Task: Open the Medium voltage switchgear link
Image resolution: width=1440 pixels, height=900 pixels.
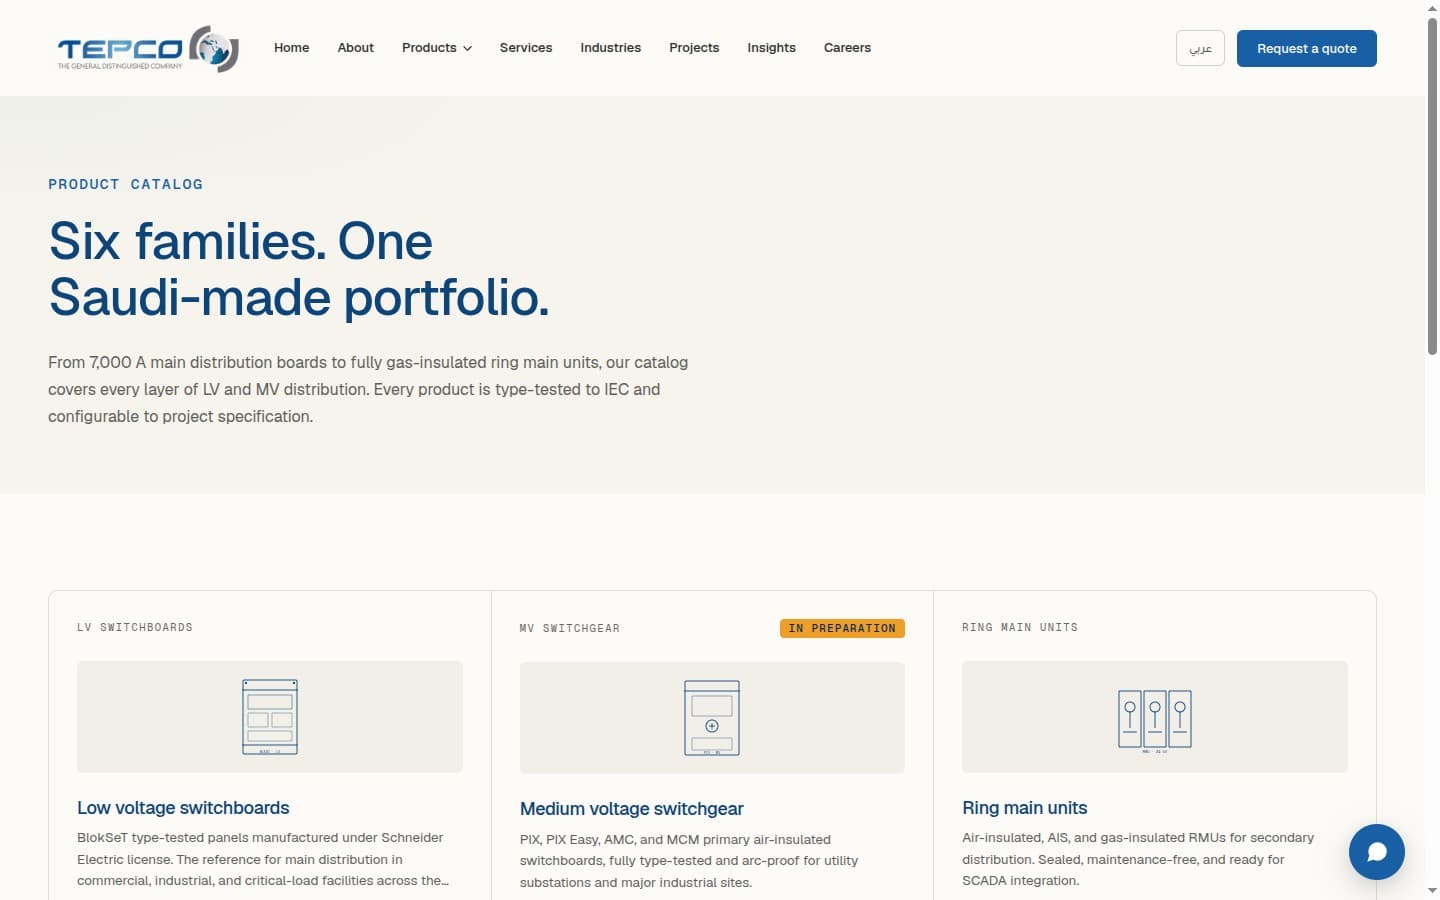Action: (x=631, y=809)
